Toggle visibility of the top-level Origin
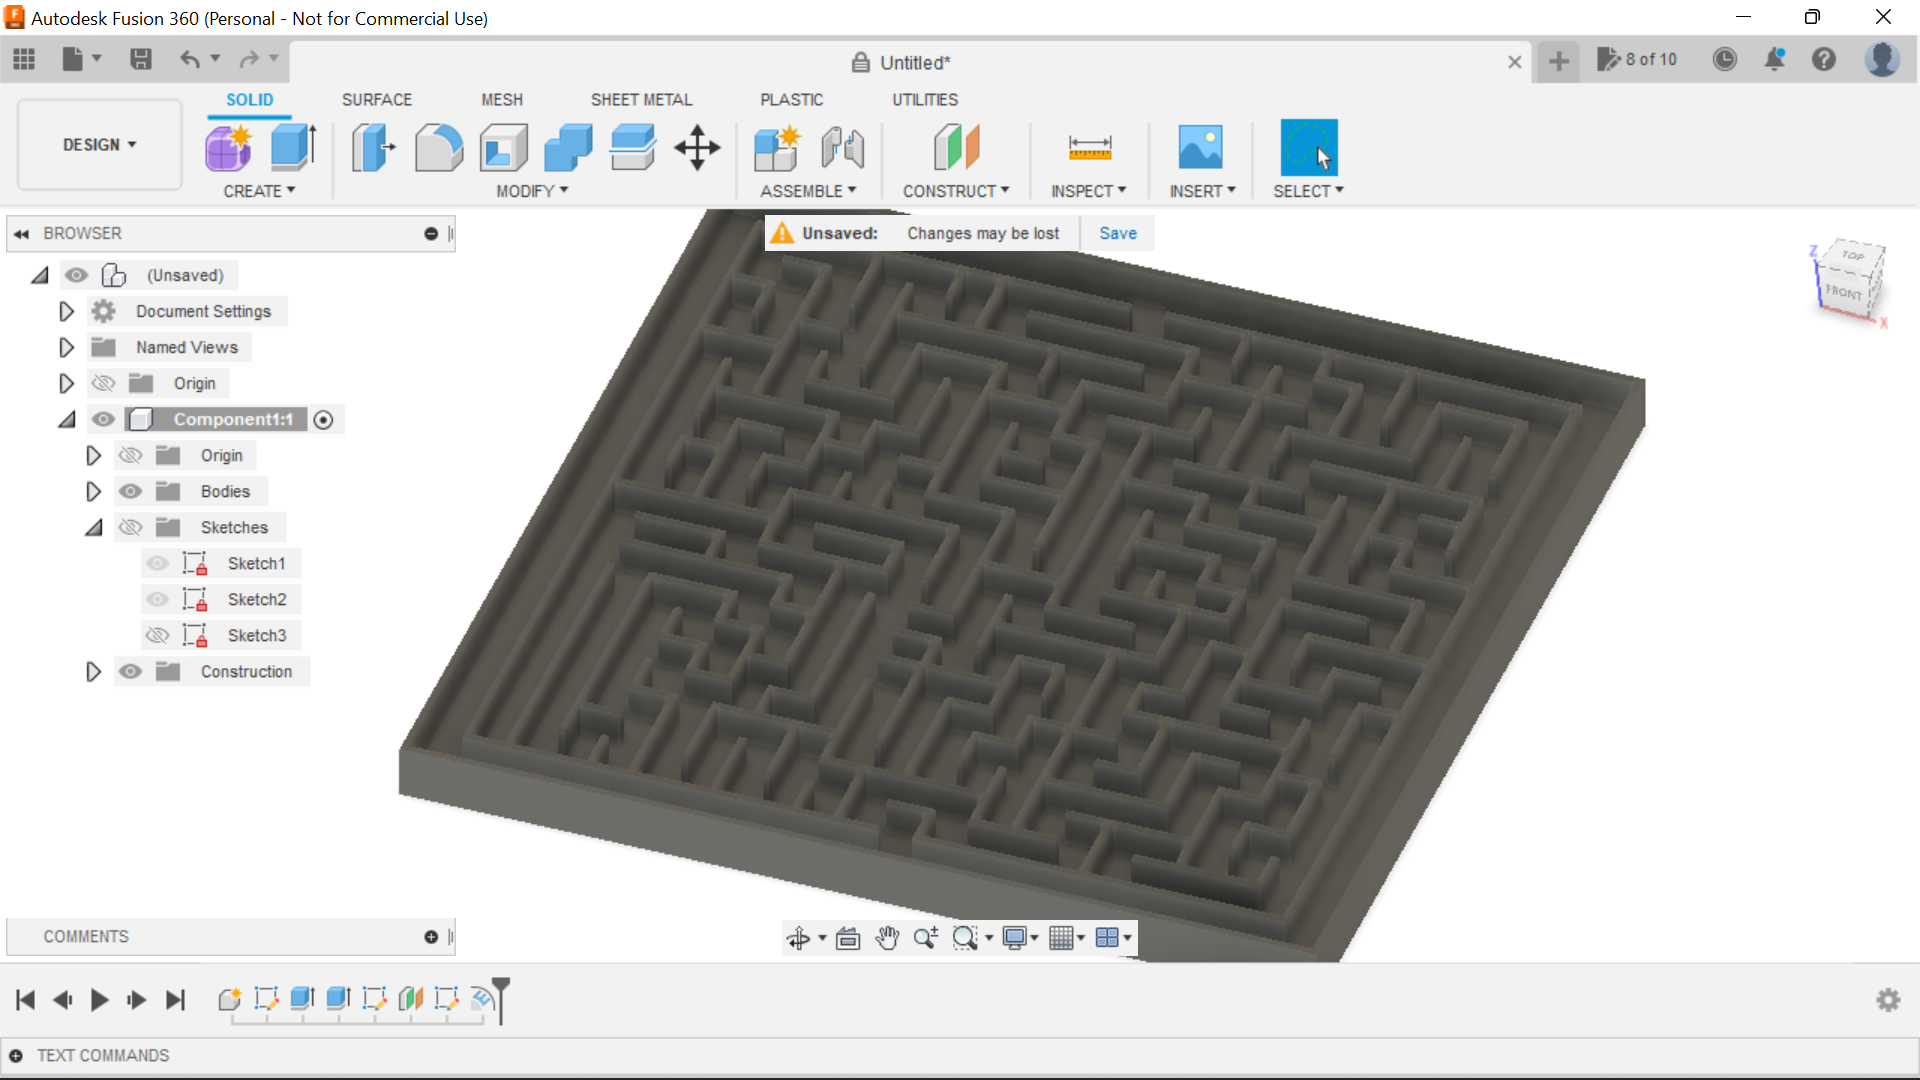The image size is (1920, 1080). coord(103,383)
